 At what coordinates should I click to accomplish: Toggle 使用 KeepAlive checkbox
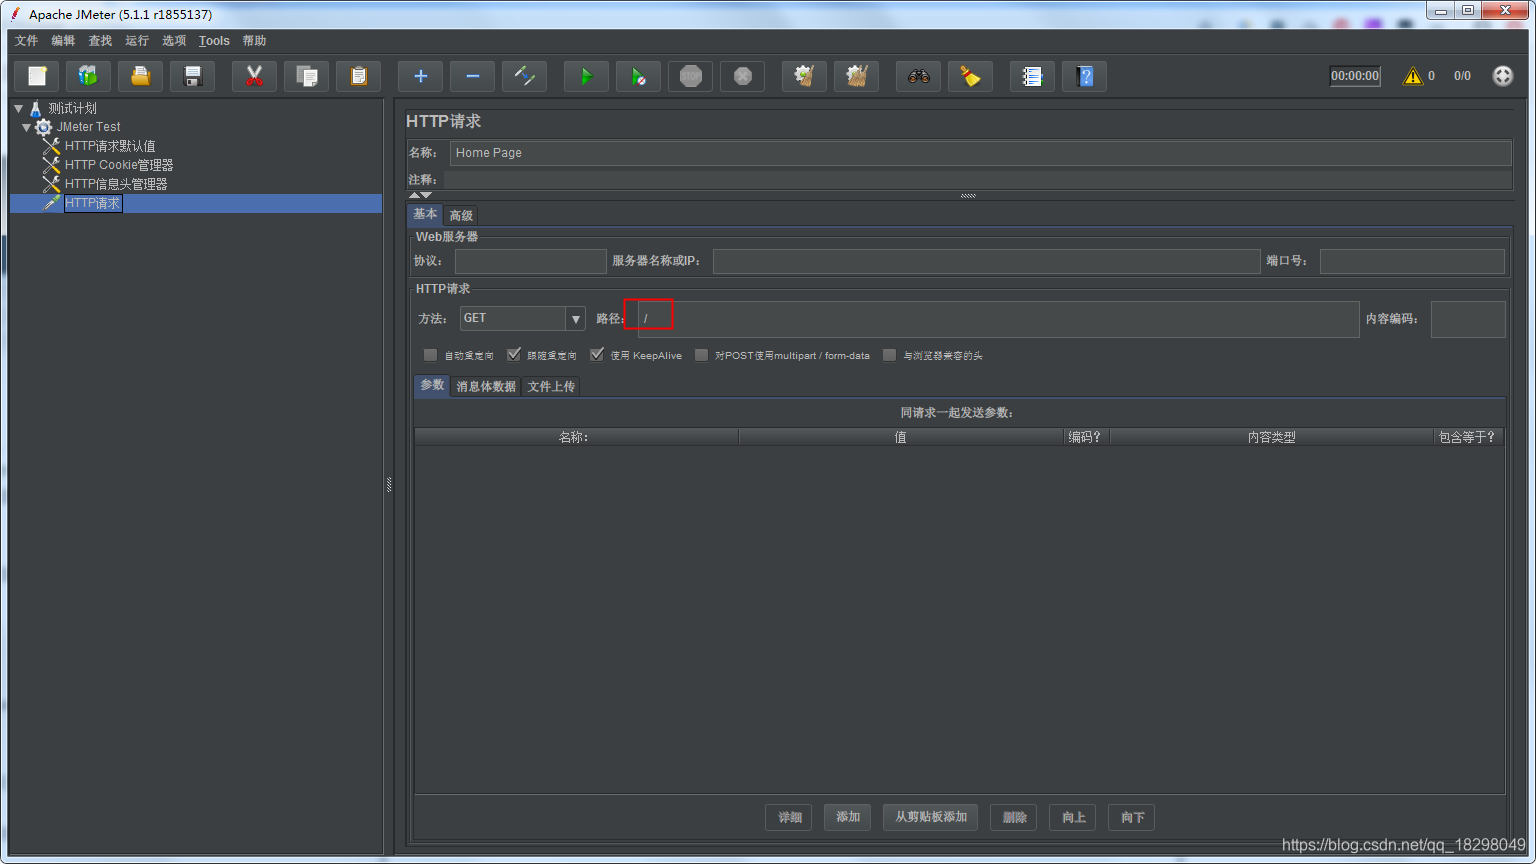[x=597, y=355]
